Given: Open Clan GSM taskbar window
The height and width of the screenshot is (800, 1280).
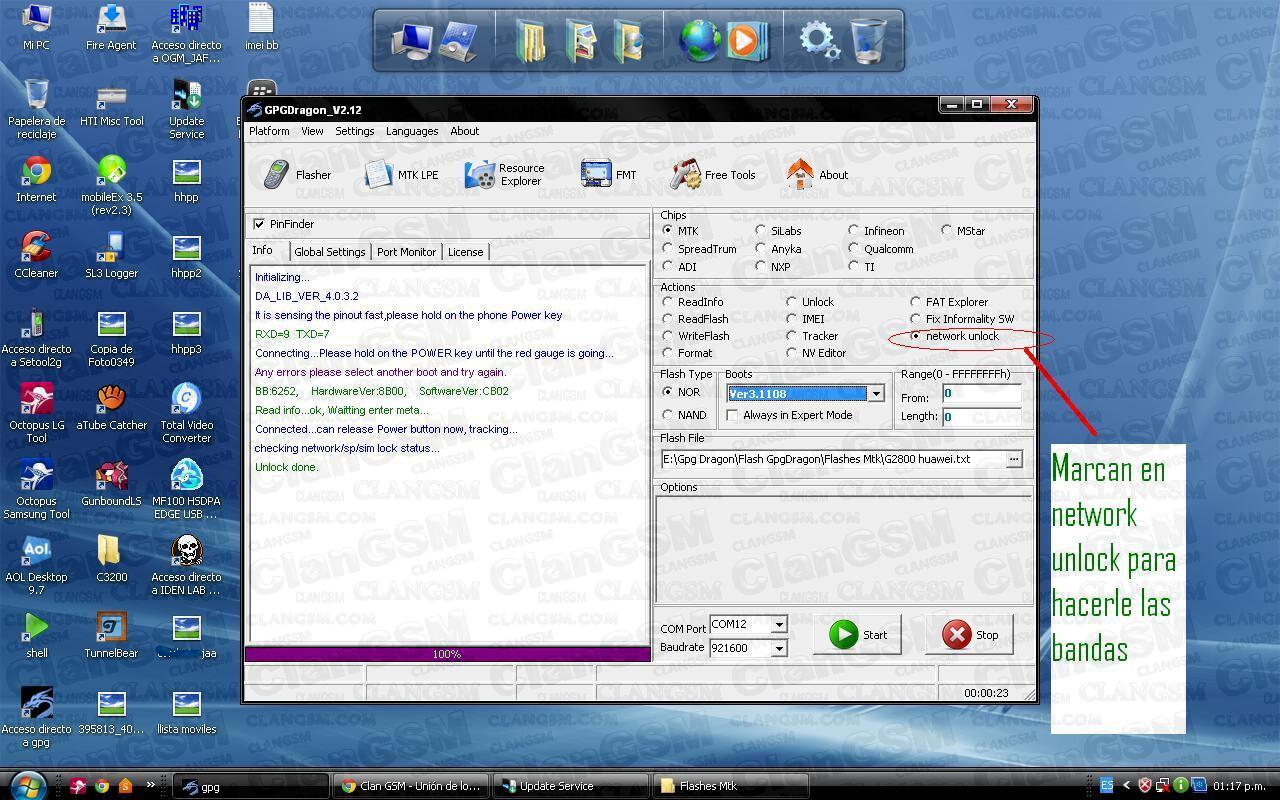Looking at the screenshot, I should point(412,786).
